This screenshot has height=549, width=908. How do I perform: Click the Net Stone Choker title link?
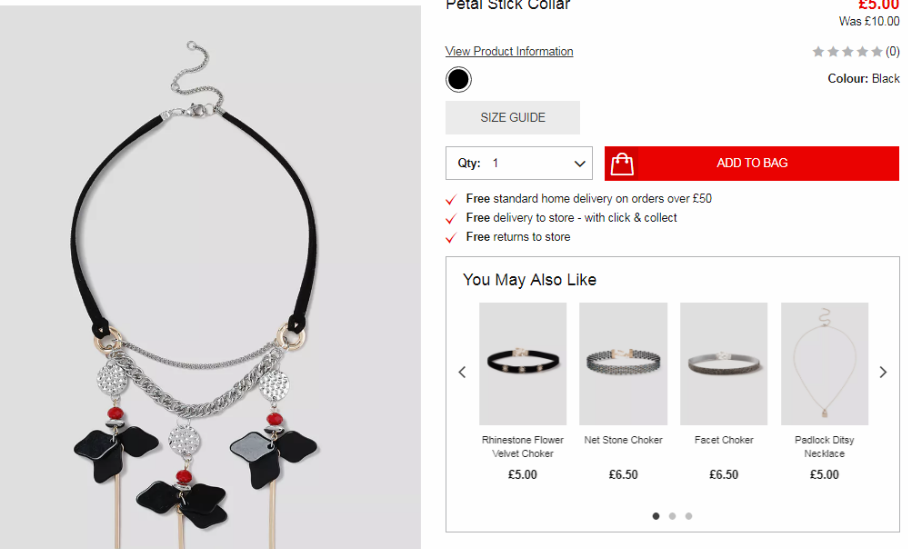click(623, 440)
